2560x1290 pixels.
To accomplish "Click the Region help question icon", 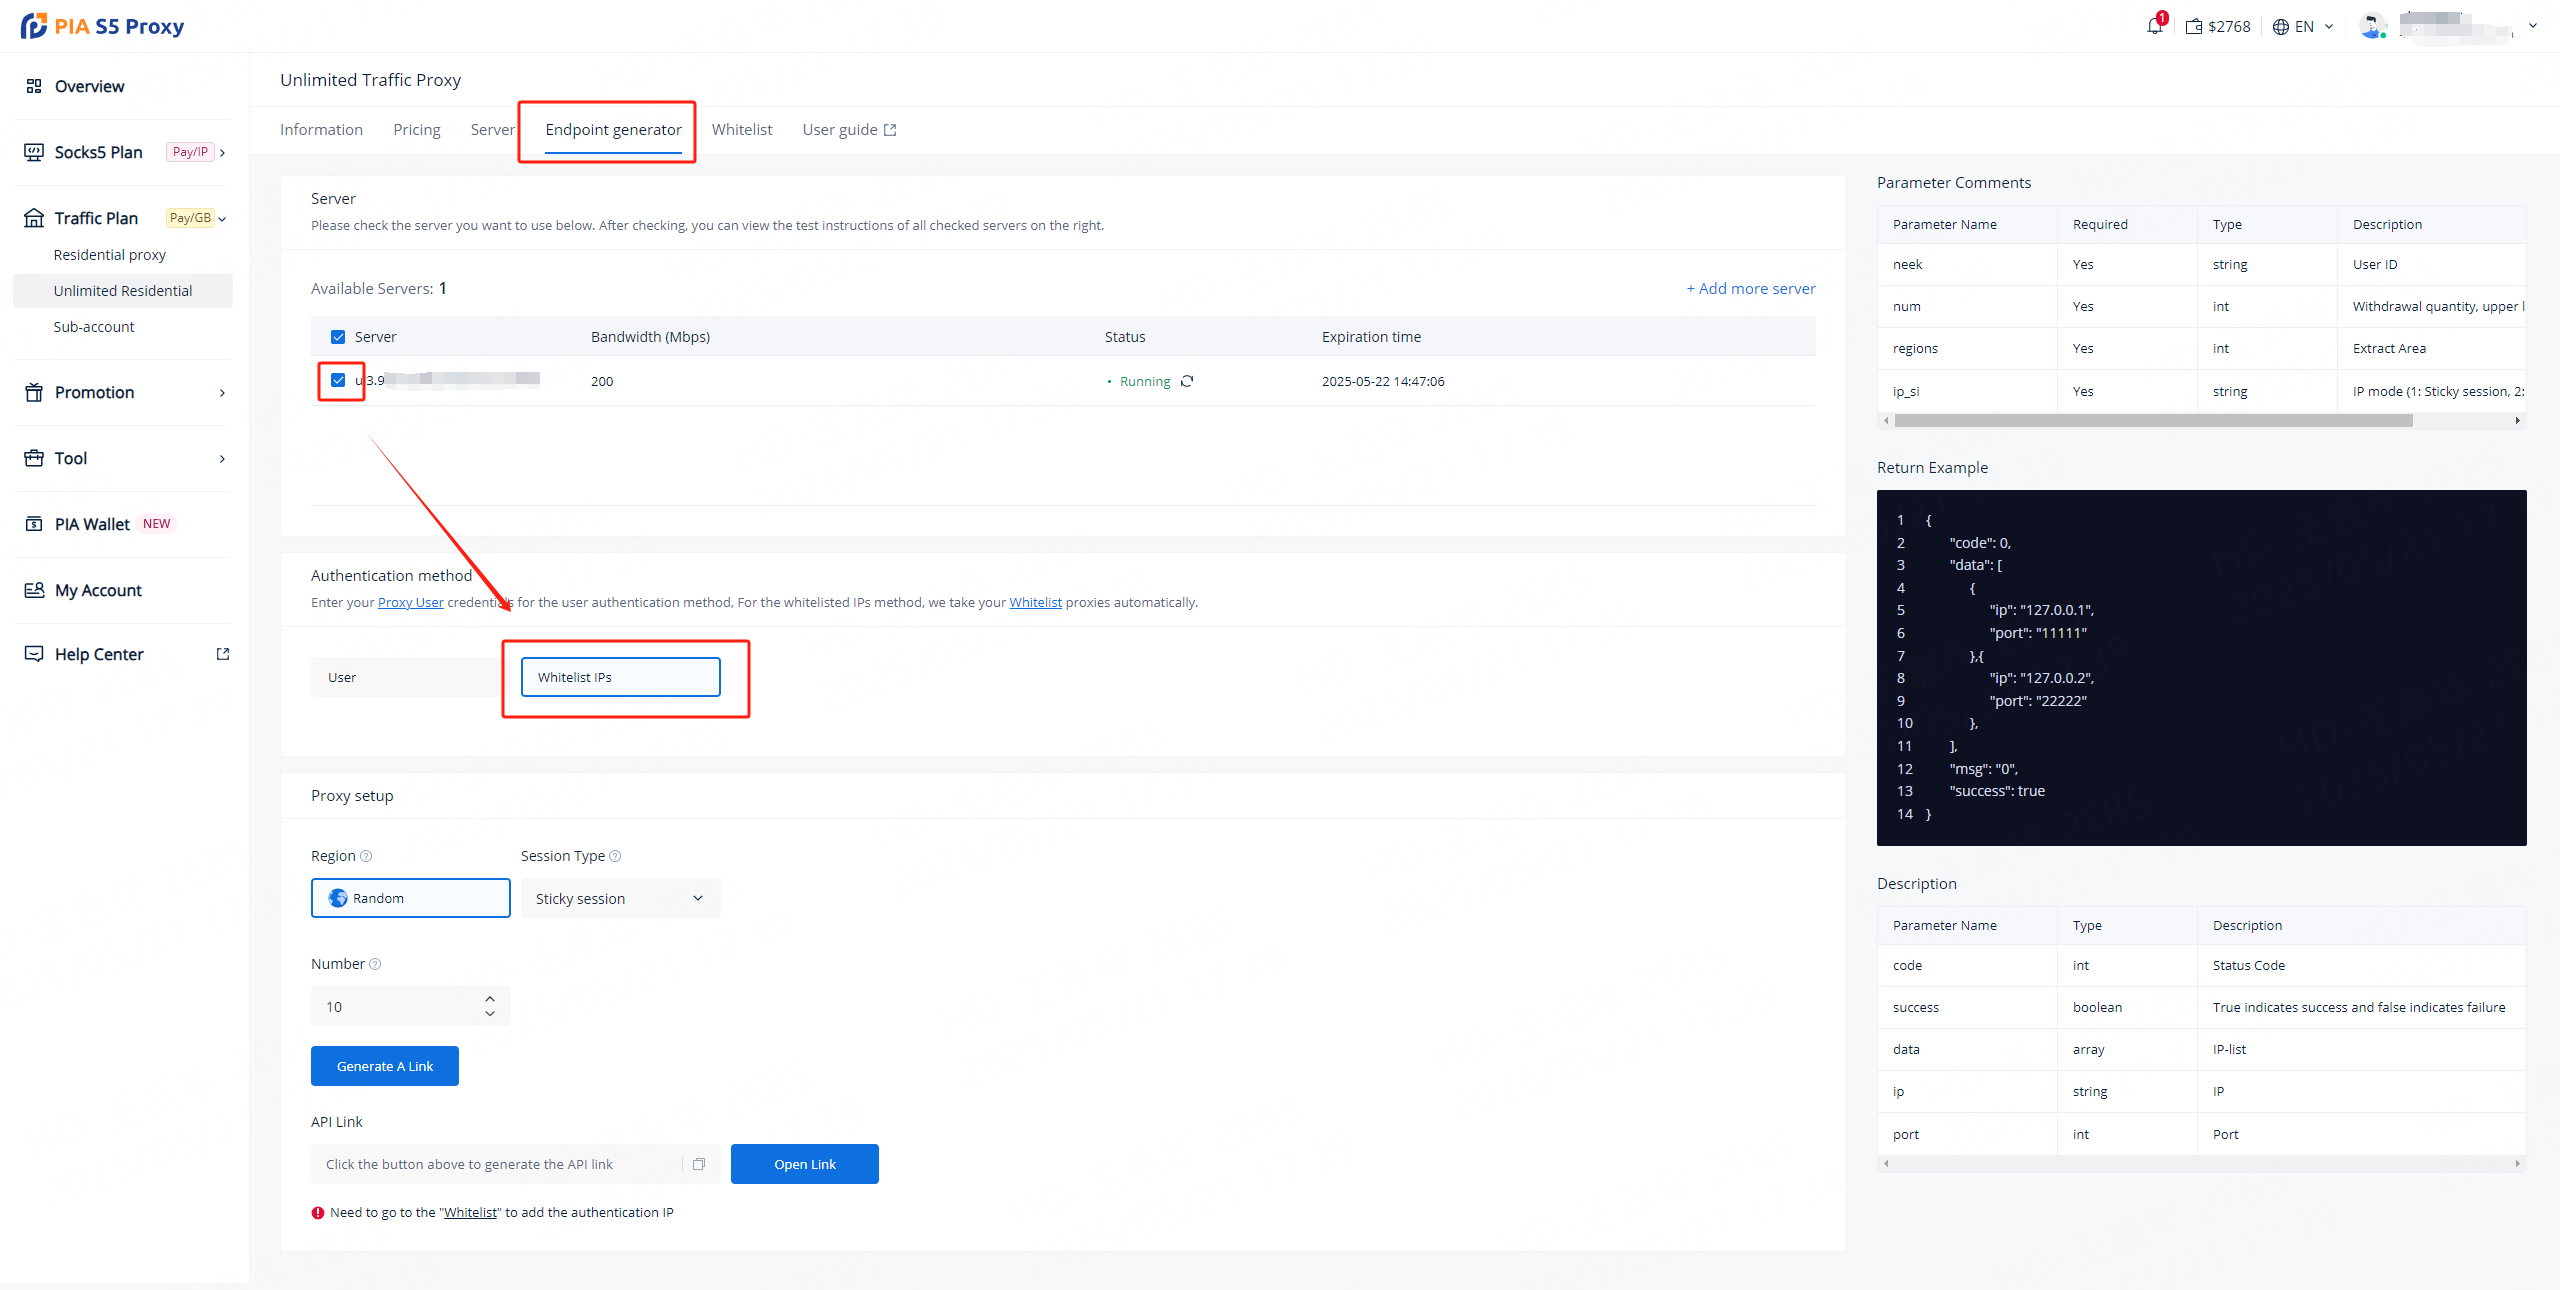I will point(366,856).
